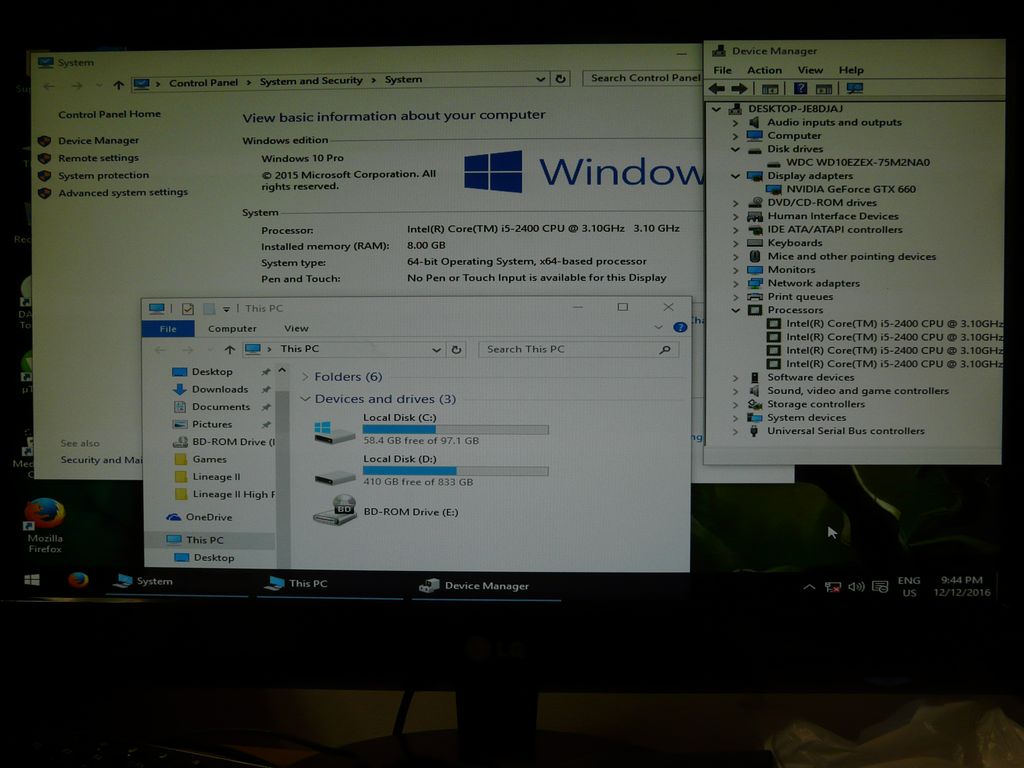This screenshot has width=1024, height=768.
Task: Collapse the Processors node in Device Manager
Action: point(737,311)
